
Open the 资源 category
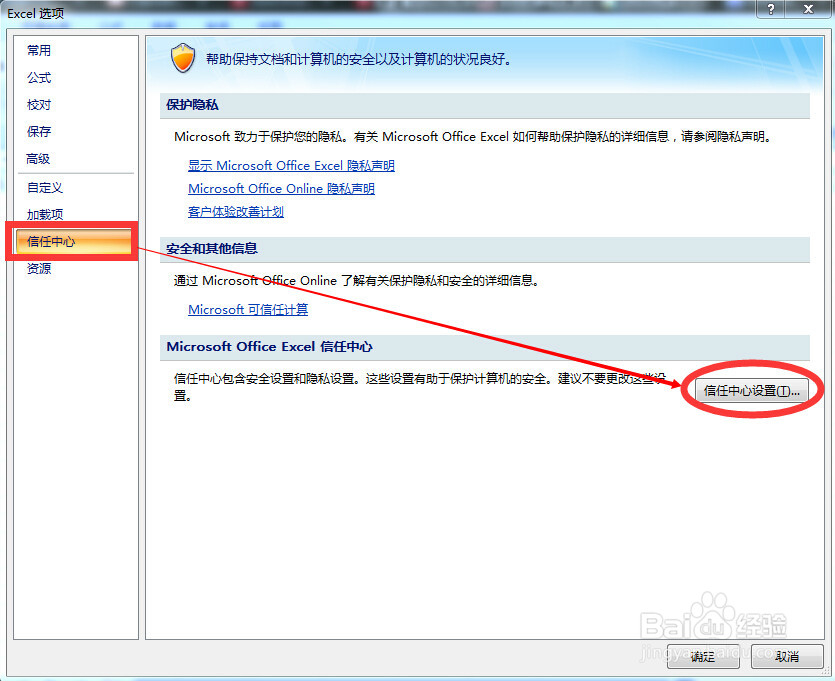(39, 268)
